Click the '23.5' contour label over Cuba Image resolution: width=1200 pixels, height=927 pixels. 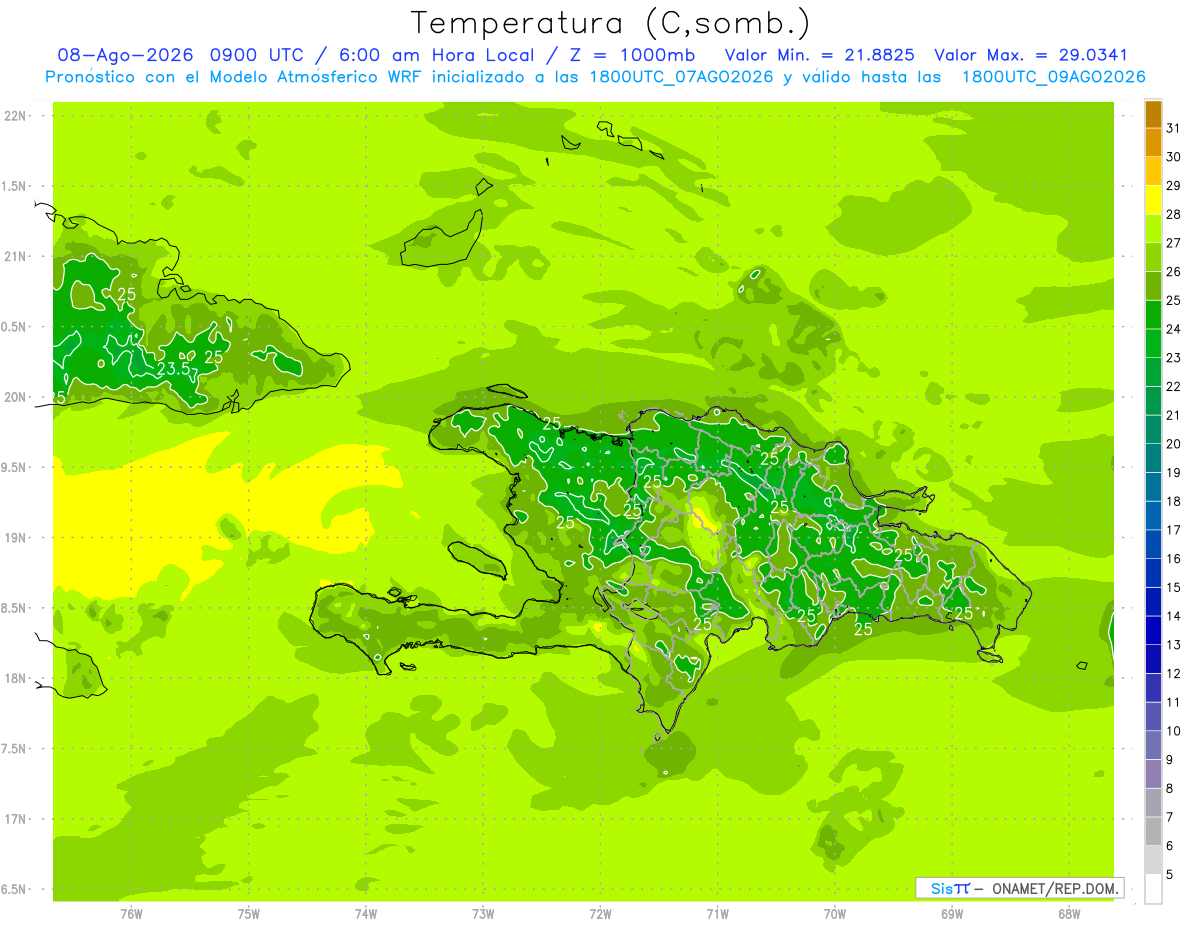pos(173,369)
